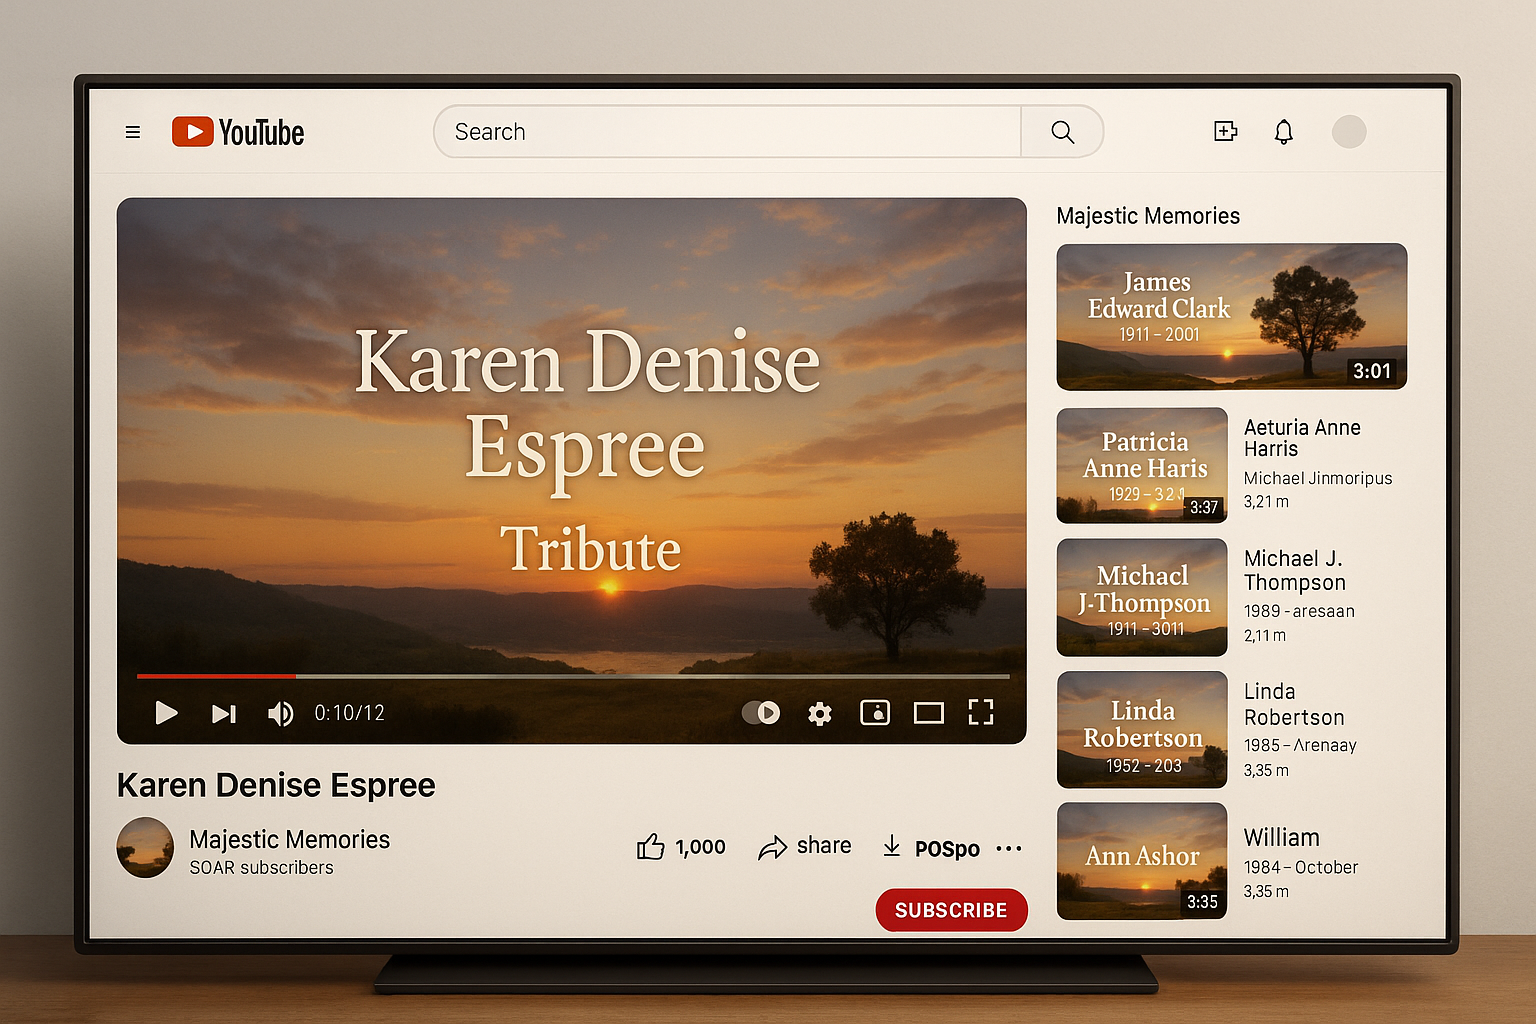The image size is (1536, 1024).
Task: Activate the miniplayer icon
Action: 875,713
